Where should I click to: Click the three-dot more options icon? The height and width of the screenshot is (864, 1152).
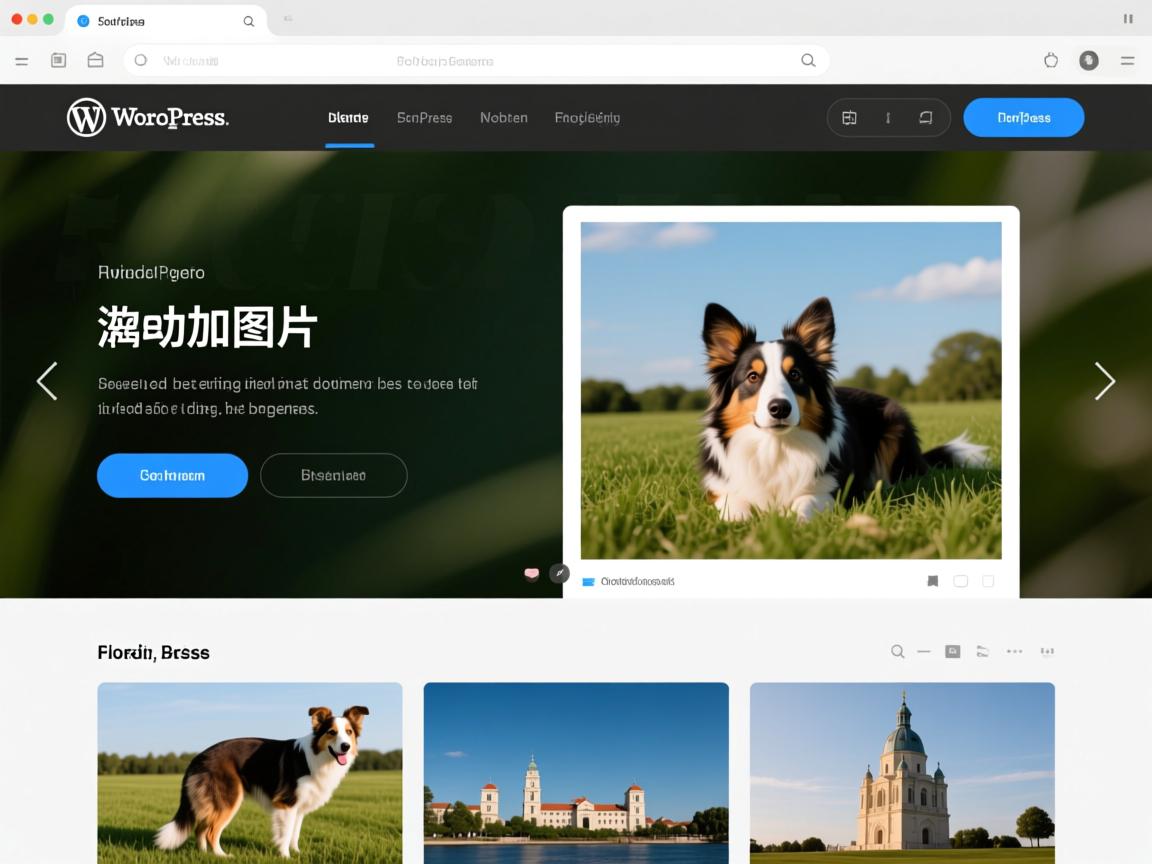pos(1014,651)
